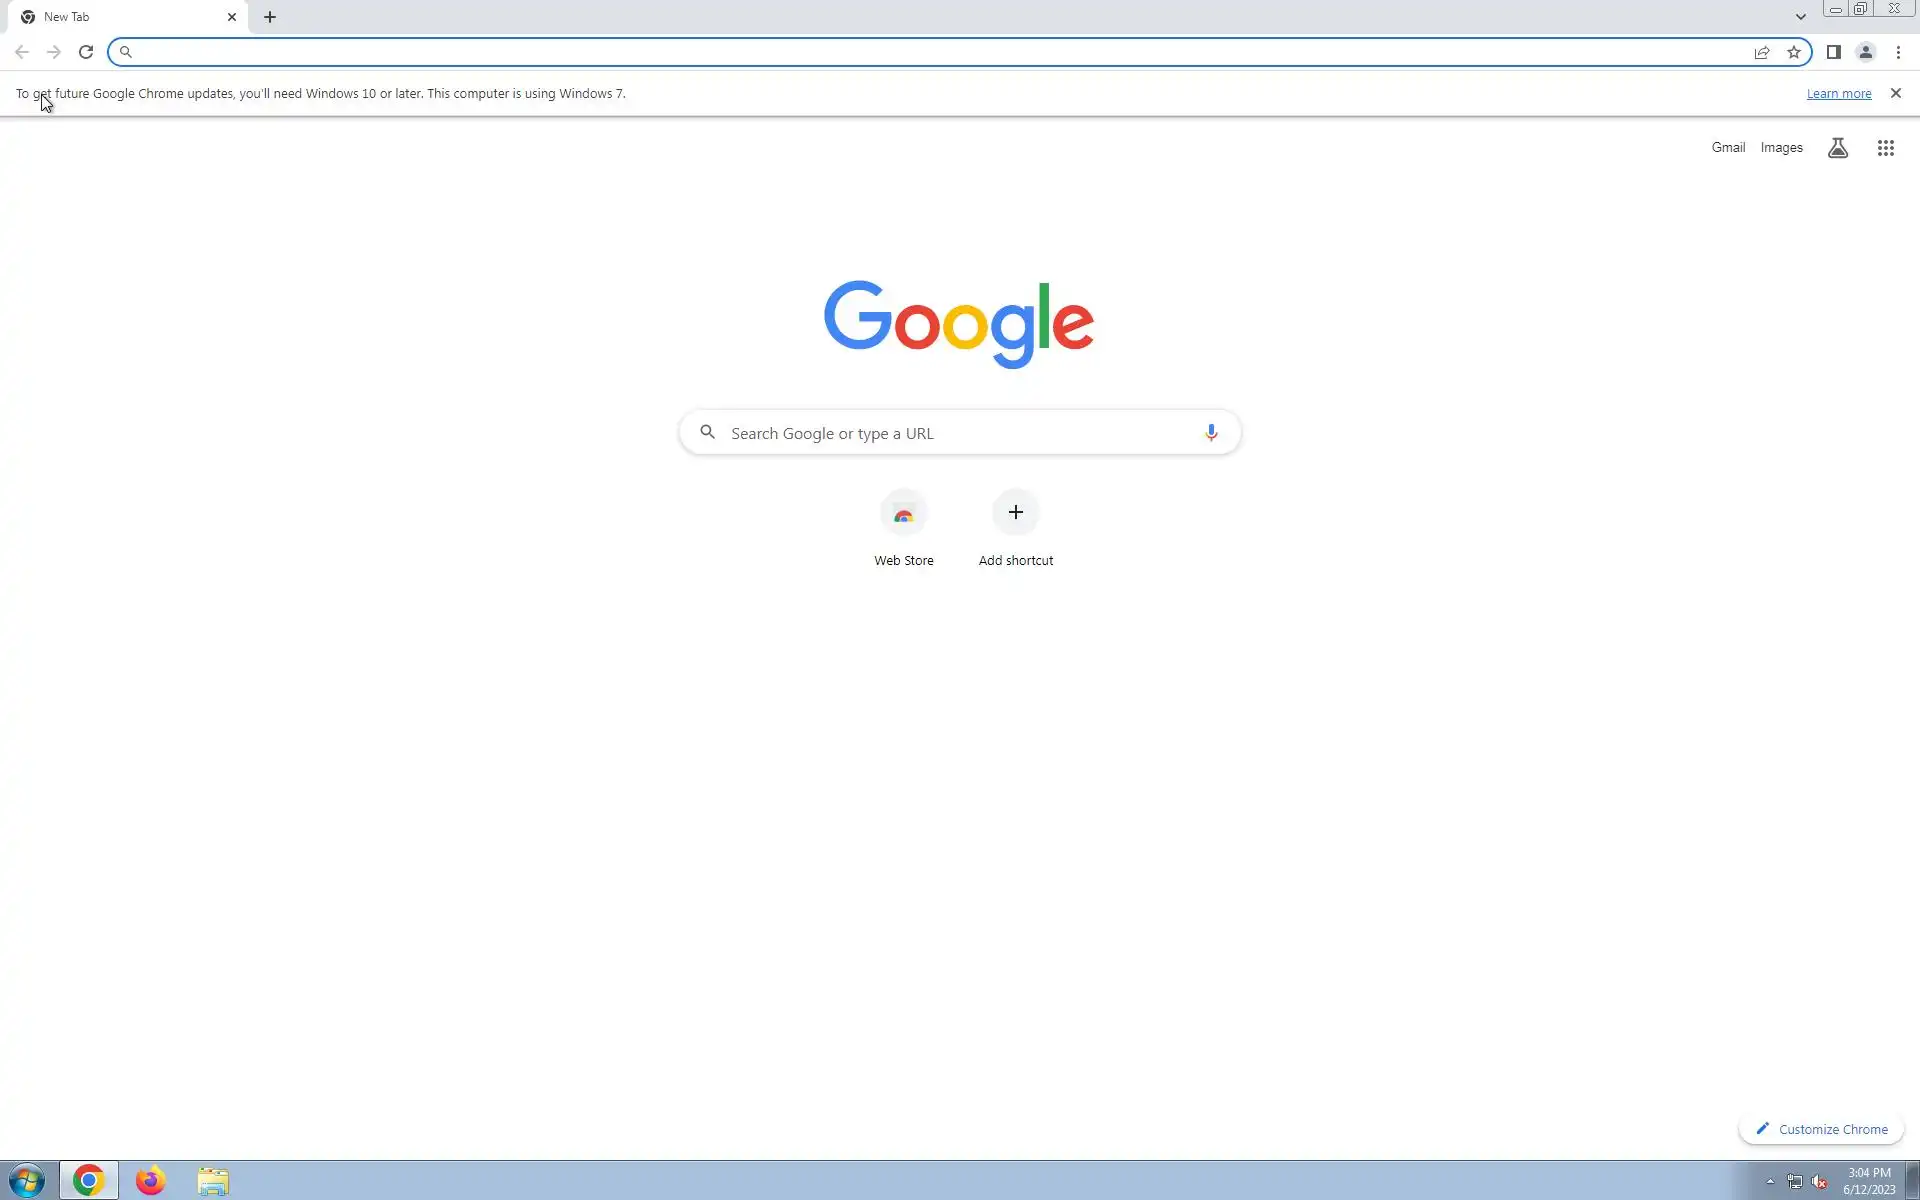Open the Gmail link
Image resolution: width=1920 pixels, height=1200 pixels.
pos(1727,147)
